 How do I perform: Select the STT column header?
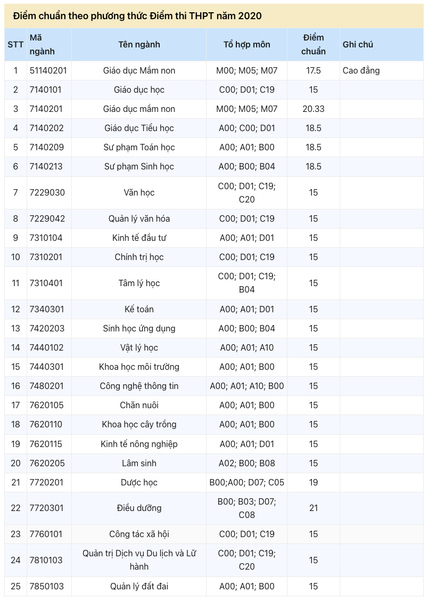16,44
